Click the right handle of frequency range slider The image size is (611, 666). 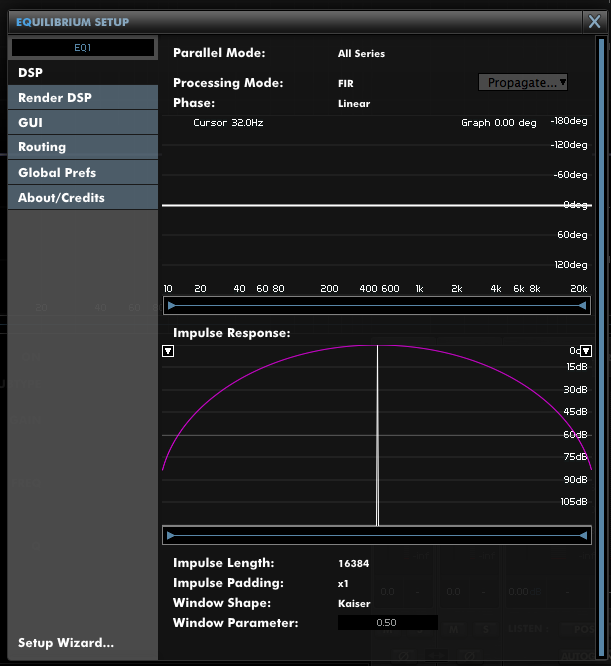click(583, 305)
